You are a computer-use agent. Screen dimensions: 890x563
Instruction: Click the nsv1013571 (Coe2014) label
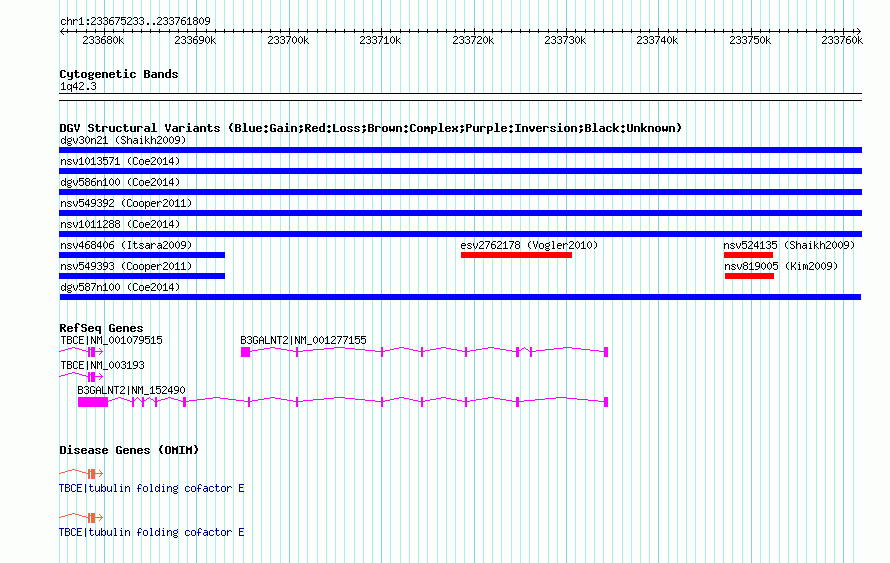coord(120,161)
